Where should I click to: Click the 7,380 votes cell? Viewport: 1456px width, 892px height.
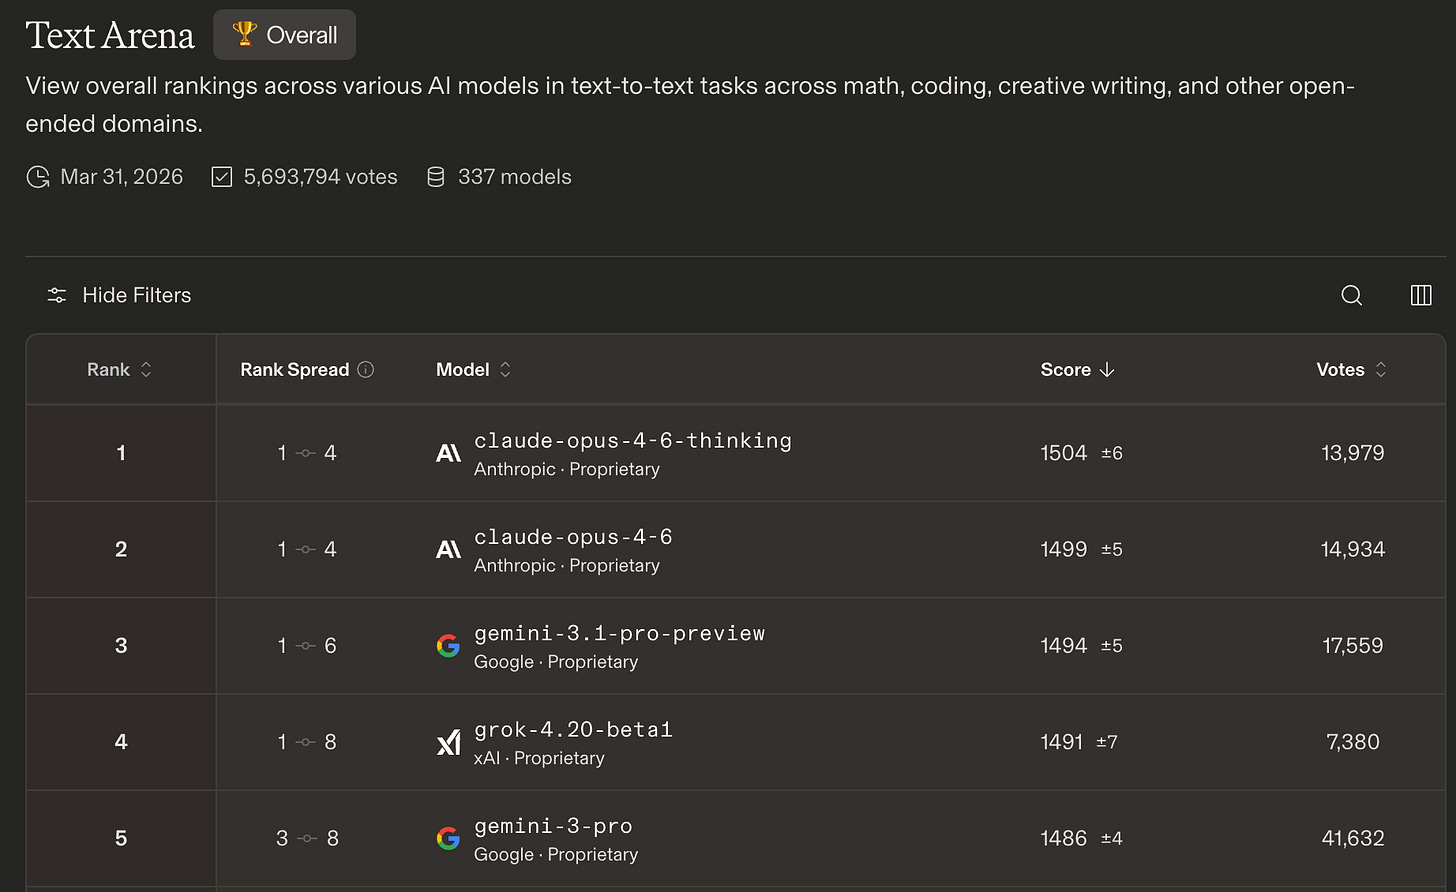(1353, 742)
